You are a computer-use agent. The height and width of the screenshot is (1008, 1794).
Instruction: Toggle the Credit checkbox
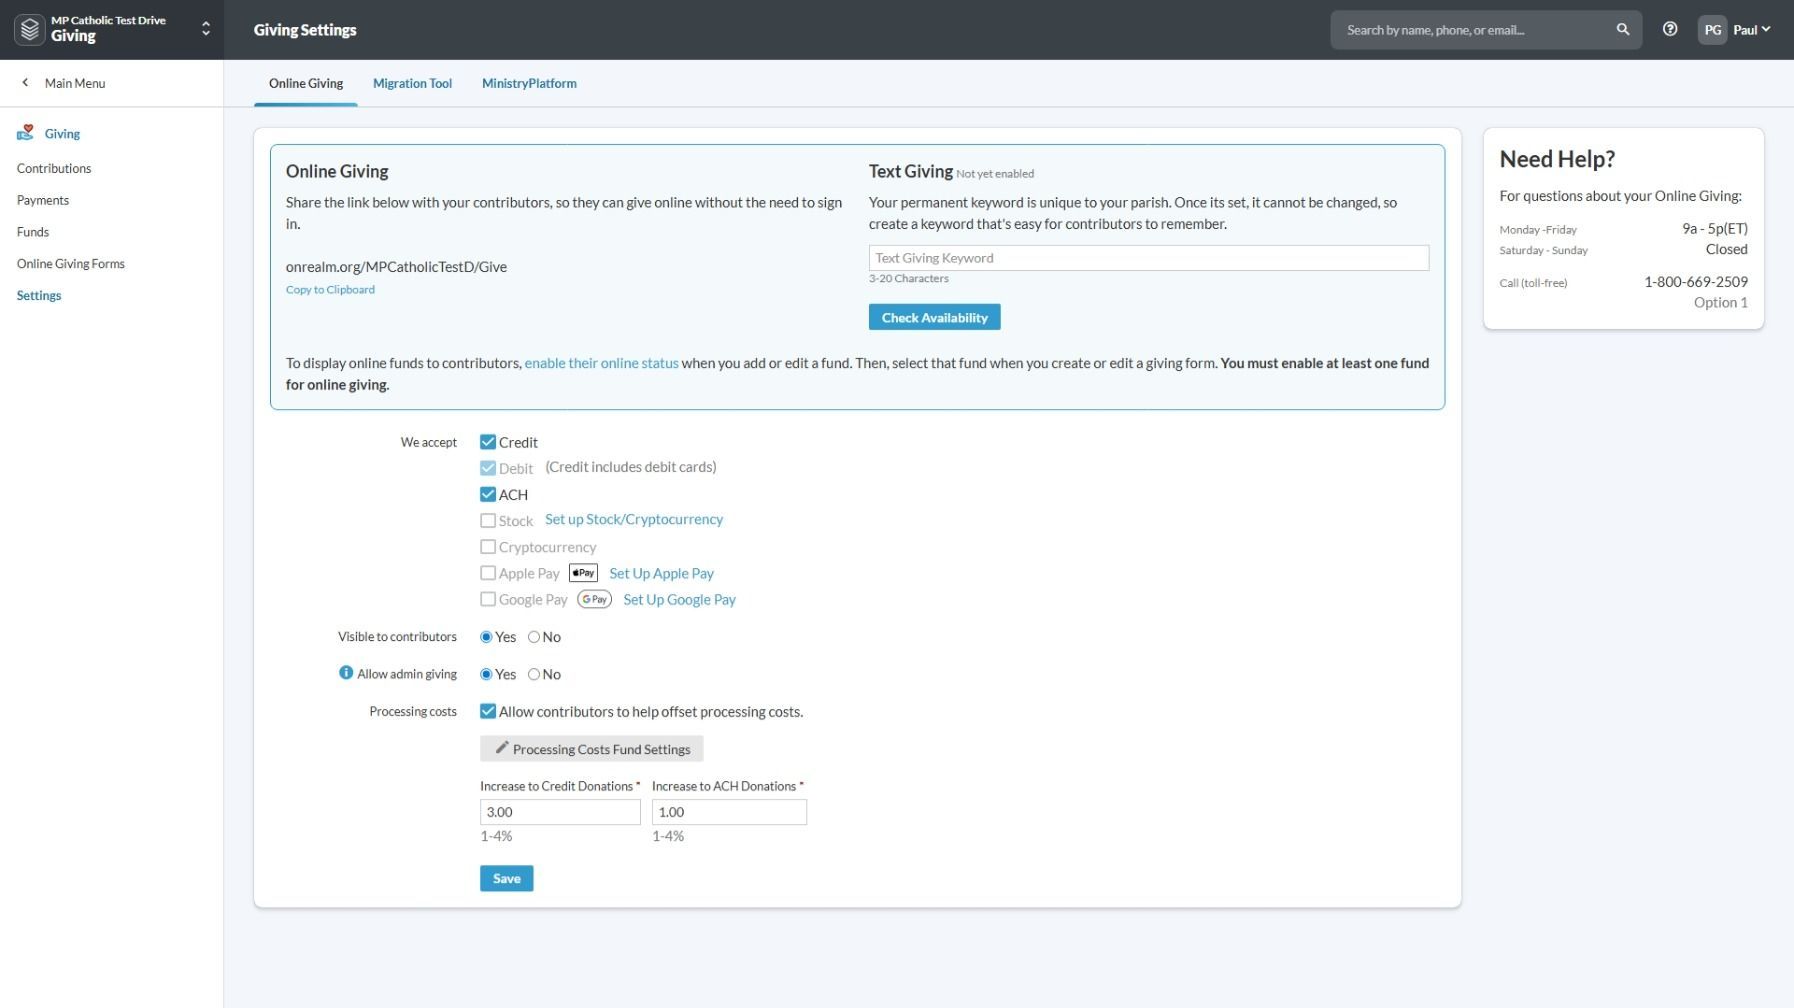pos(488,442)
